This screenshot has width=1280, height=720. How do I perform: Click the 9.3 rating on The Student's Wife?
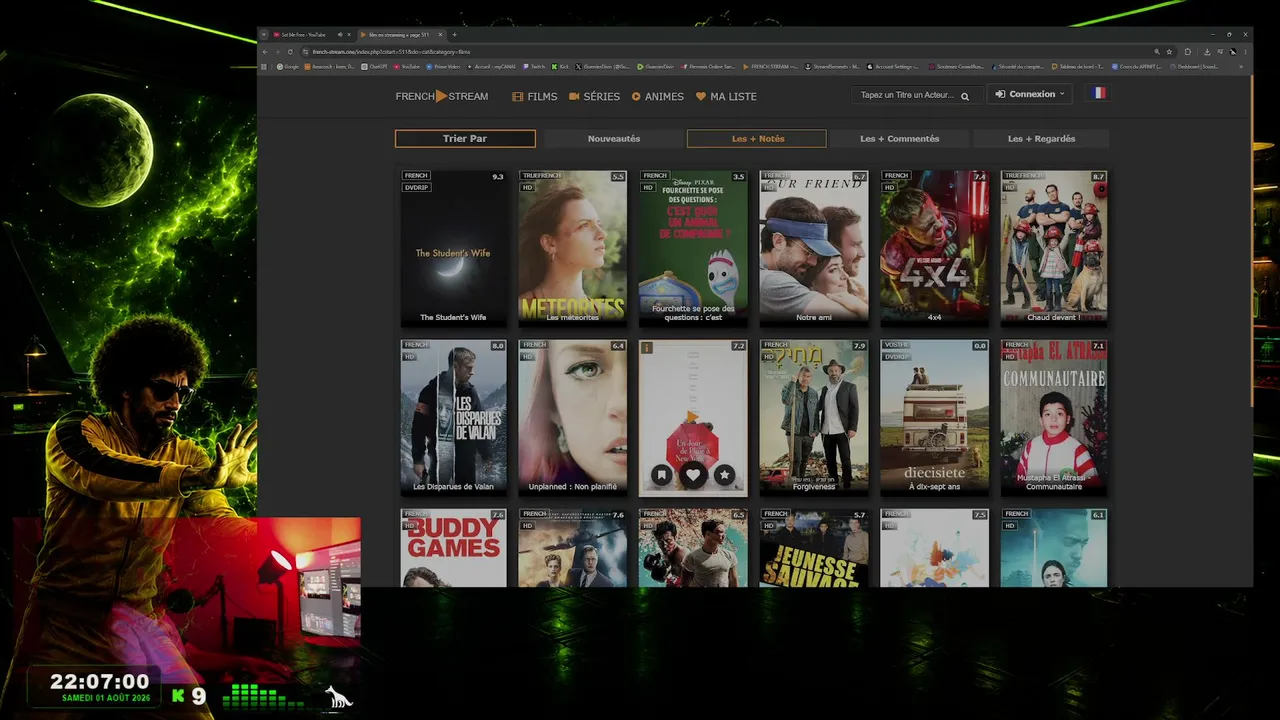pyautogui.click(x=498, y=177)
